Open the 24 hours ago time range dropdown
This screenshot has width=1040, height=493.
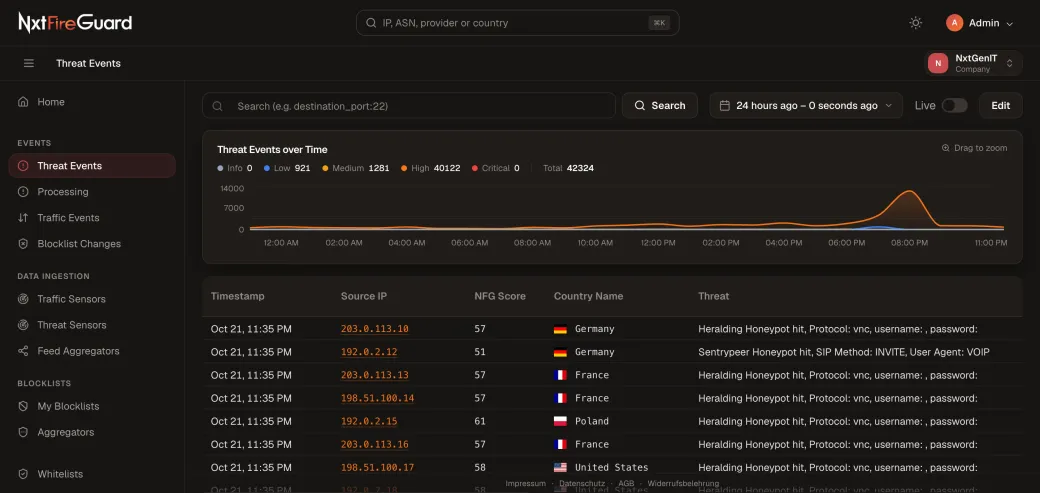[x=806, y=106]
